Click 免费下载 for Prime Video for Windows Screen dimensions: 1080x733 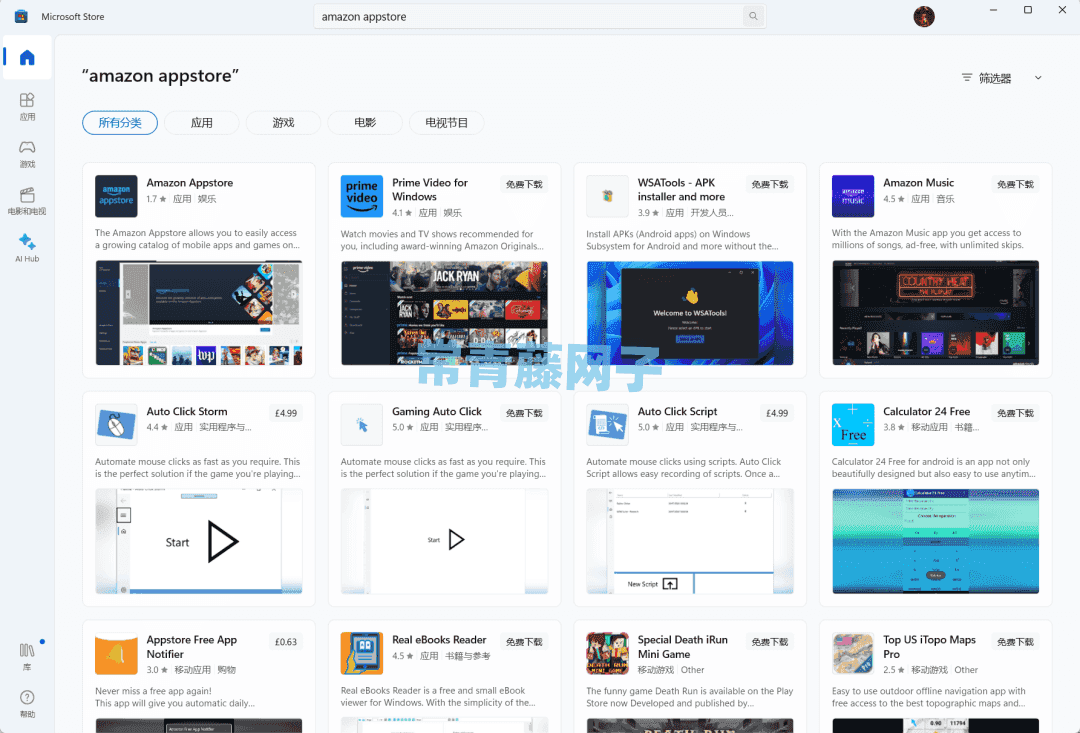click(524, 184)
